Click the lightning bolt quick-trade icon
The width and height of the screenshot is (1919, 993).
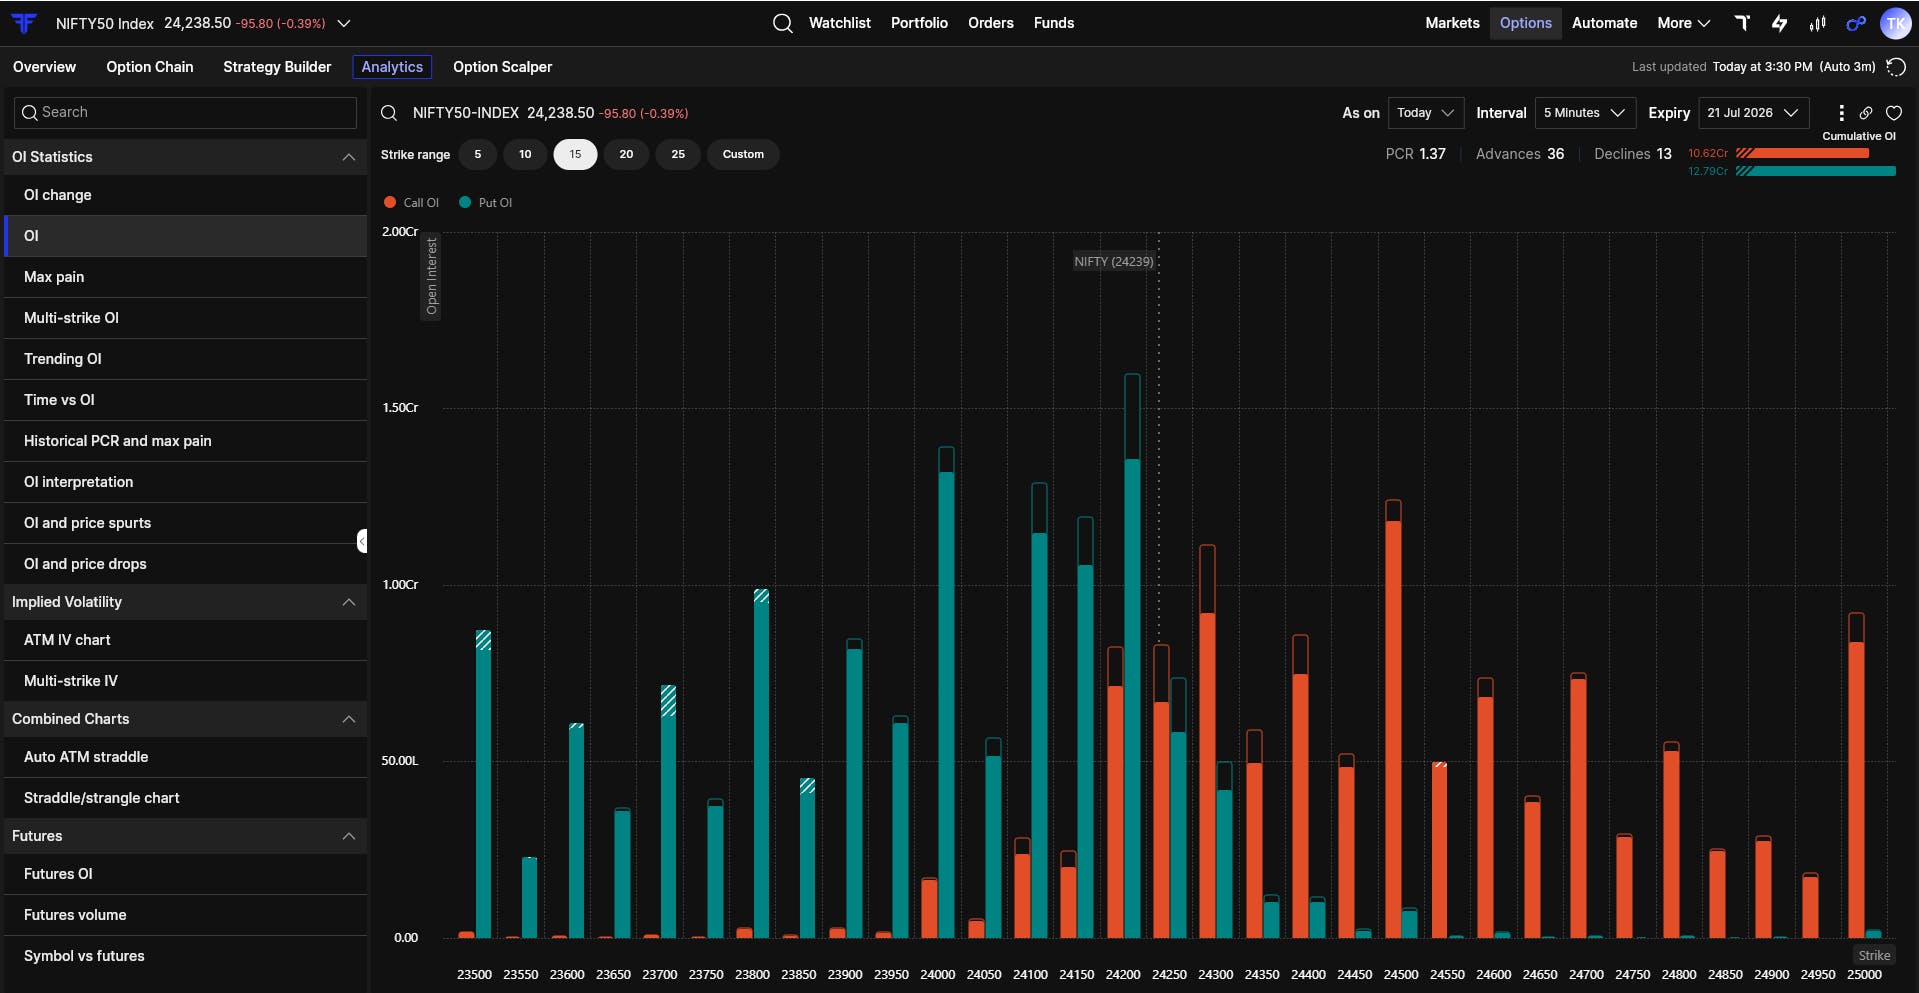pos(1779,23)
